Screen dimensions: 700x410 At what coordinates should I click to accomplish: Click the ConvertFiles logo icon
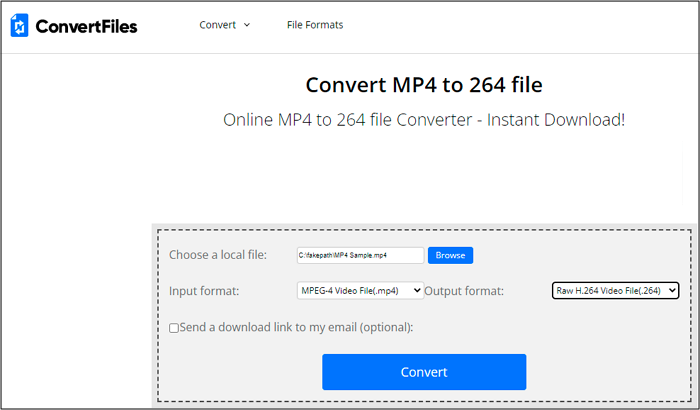point(19,25)
